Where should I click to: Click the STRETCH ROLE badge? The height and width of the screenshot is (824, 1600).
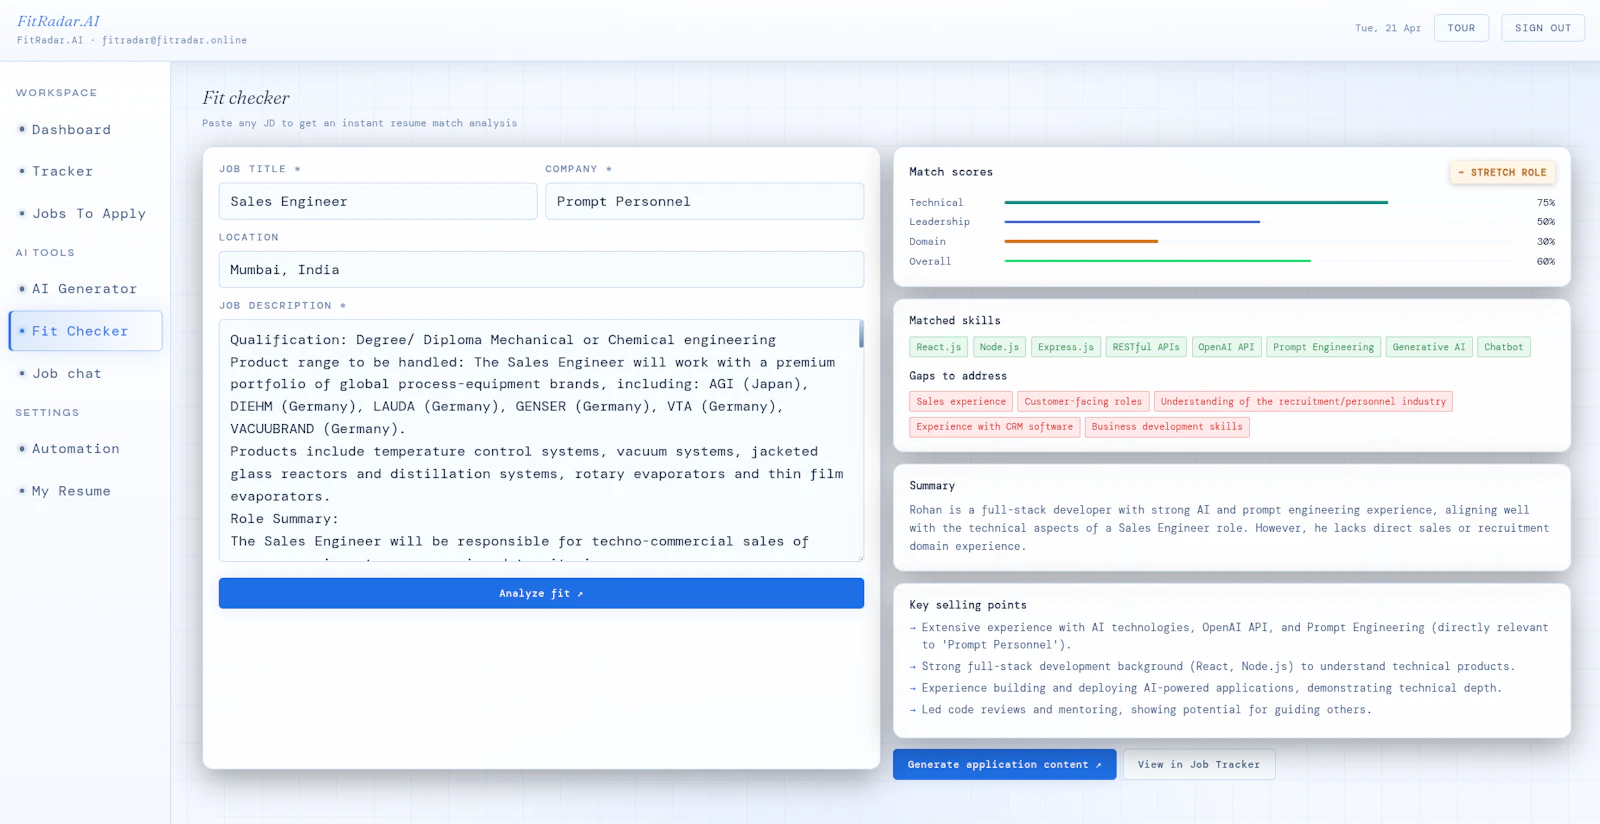point(1502,172)
